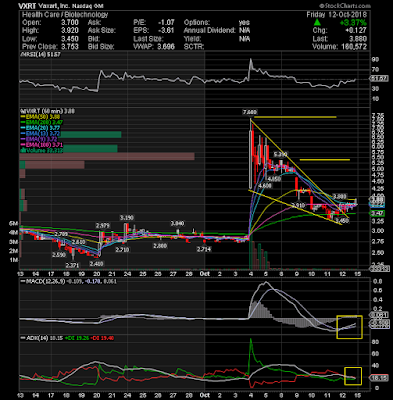
Task: Click the pink EMA(100) legend entry
Action: (41, 144)
